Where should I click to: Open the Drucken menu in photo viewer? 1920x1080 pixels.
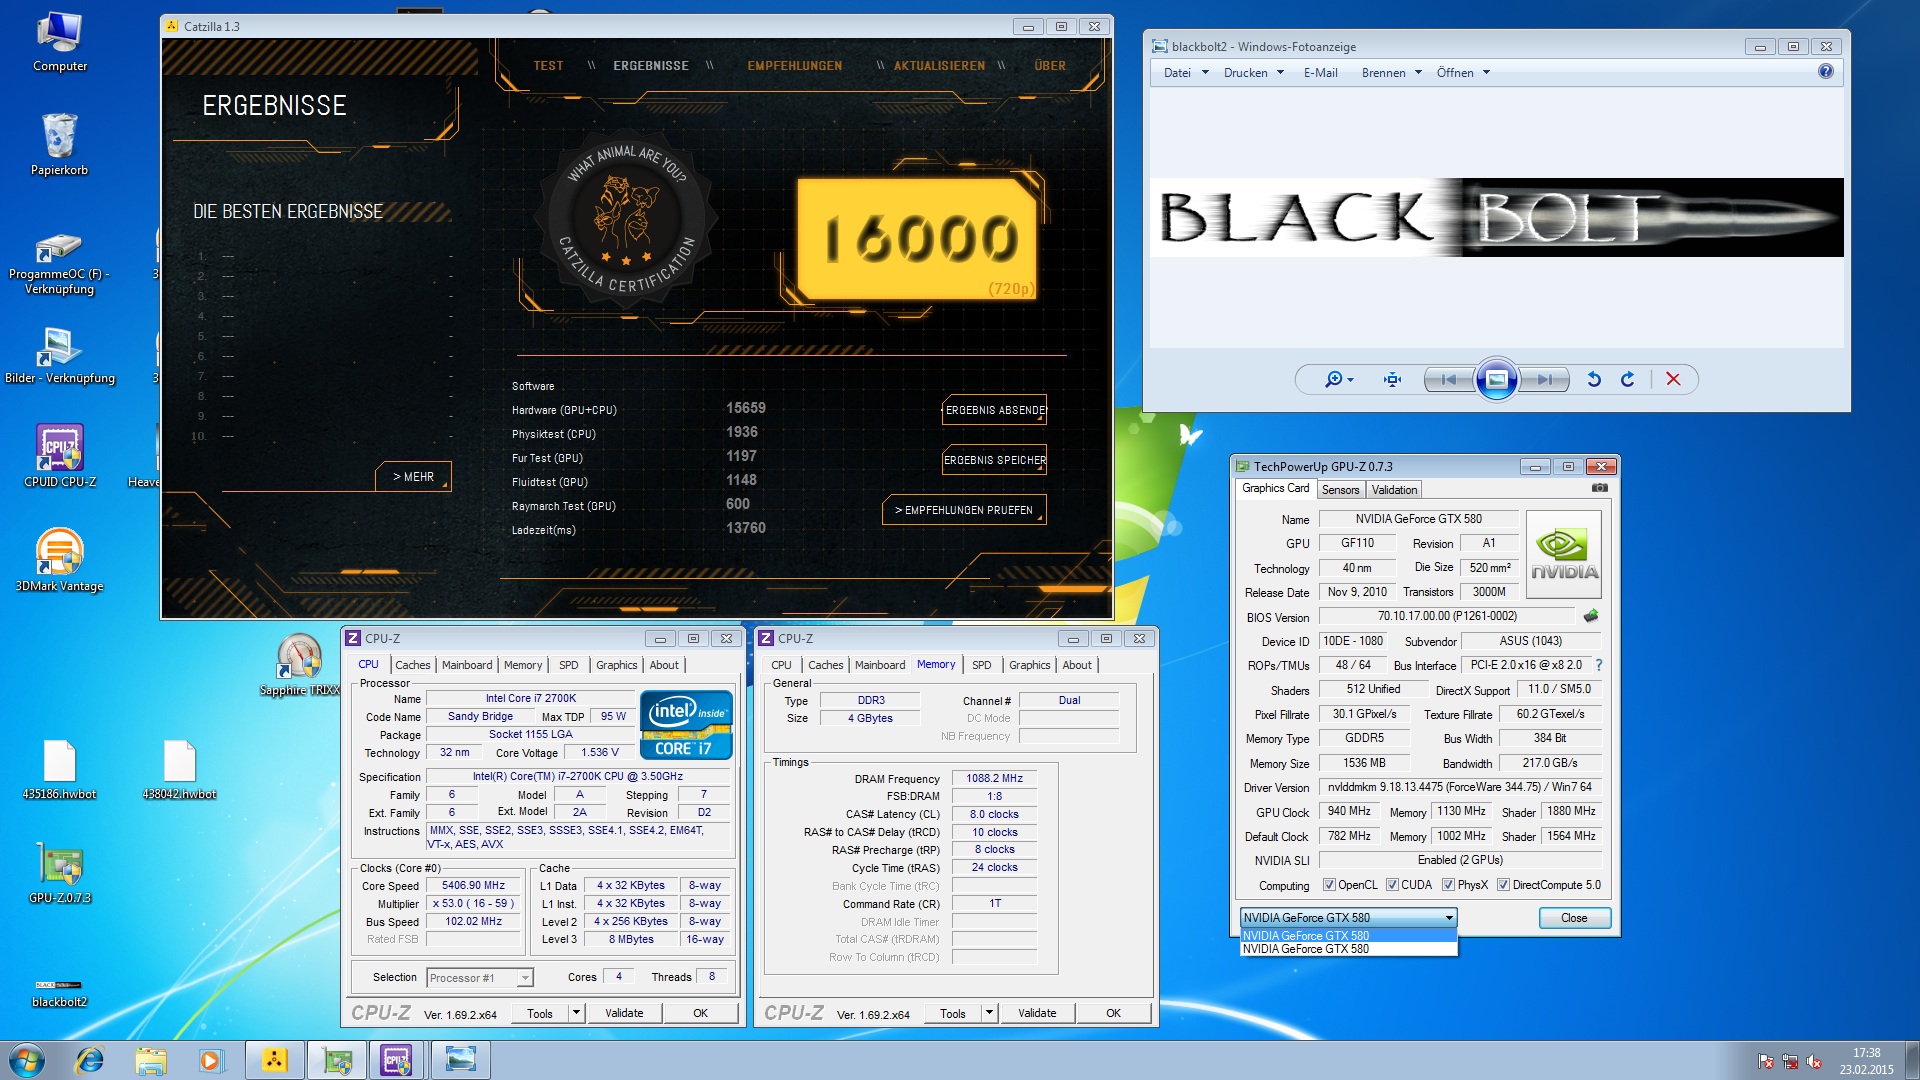(1254, 72)
